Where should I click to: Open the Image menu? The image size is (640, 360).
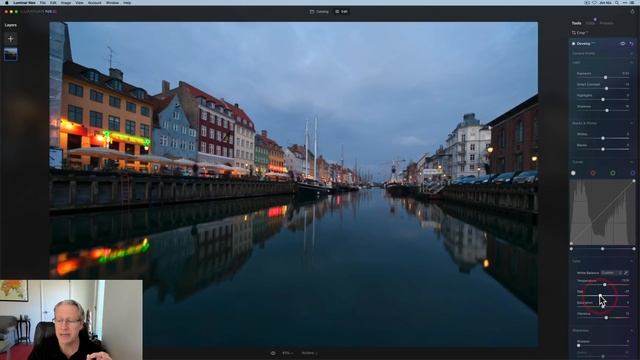[x=66, y=2]
